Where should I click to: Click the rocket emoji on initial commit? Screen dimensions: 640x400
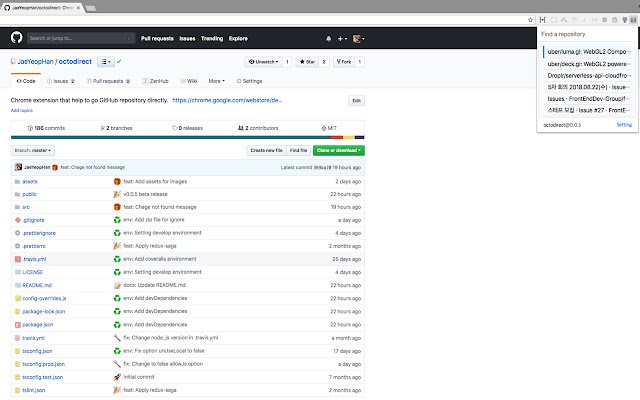[x=117, y=377]
